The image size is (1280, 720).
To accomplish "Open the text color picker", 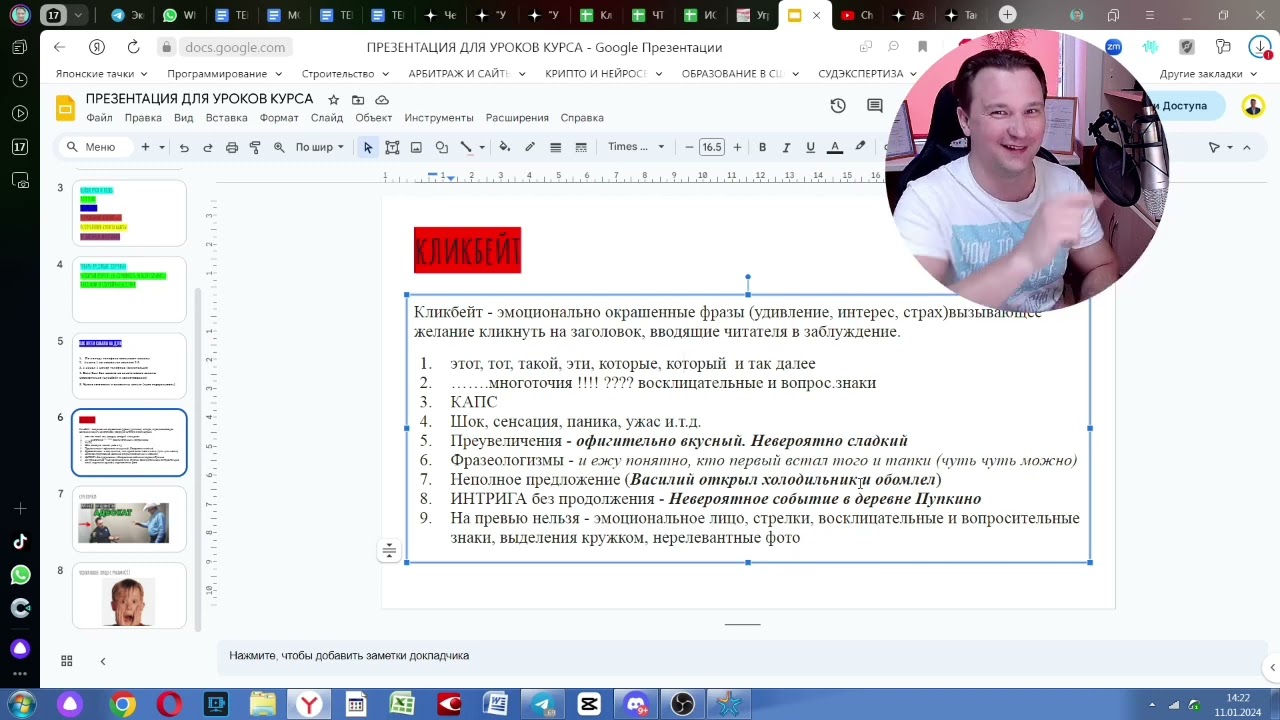I will click(835, 147).
